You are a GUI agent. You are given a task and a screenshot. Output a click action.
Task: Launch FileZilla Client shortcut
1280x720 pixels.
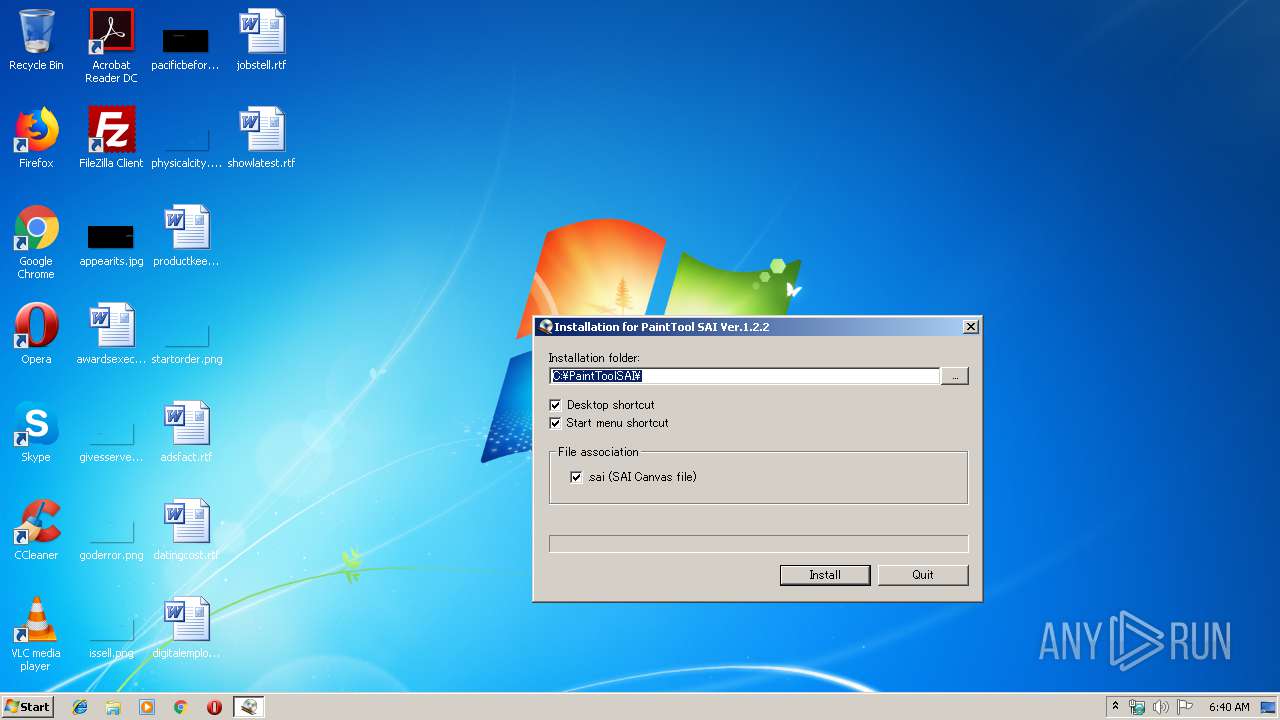(111, 138)
